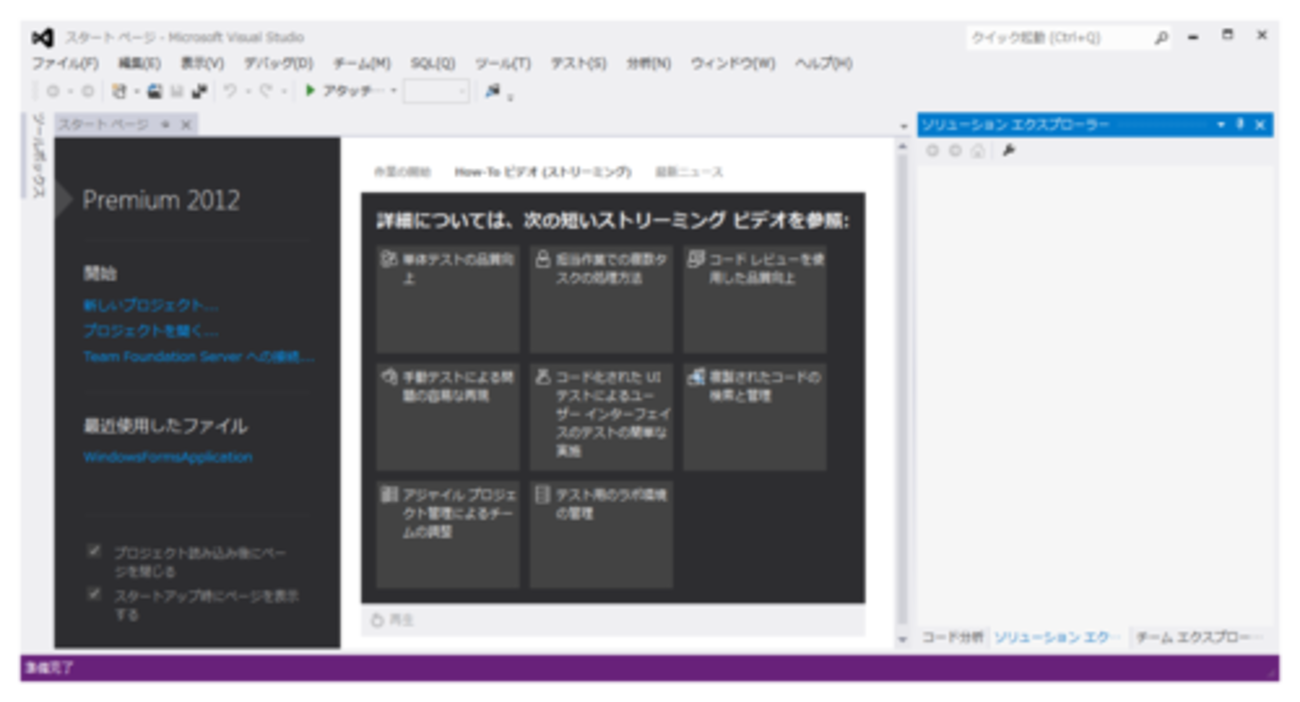Open recent file WindowsFormsApplication
Screen dimensions: 1300x702
[168, 457]
